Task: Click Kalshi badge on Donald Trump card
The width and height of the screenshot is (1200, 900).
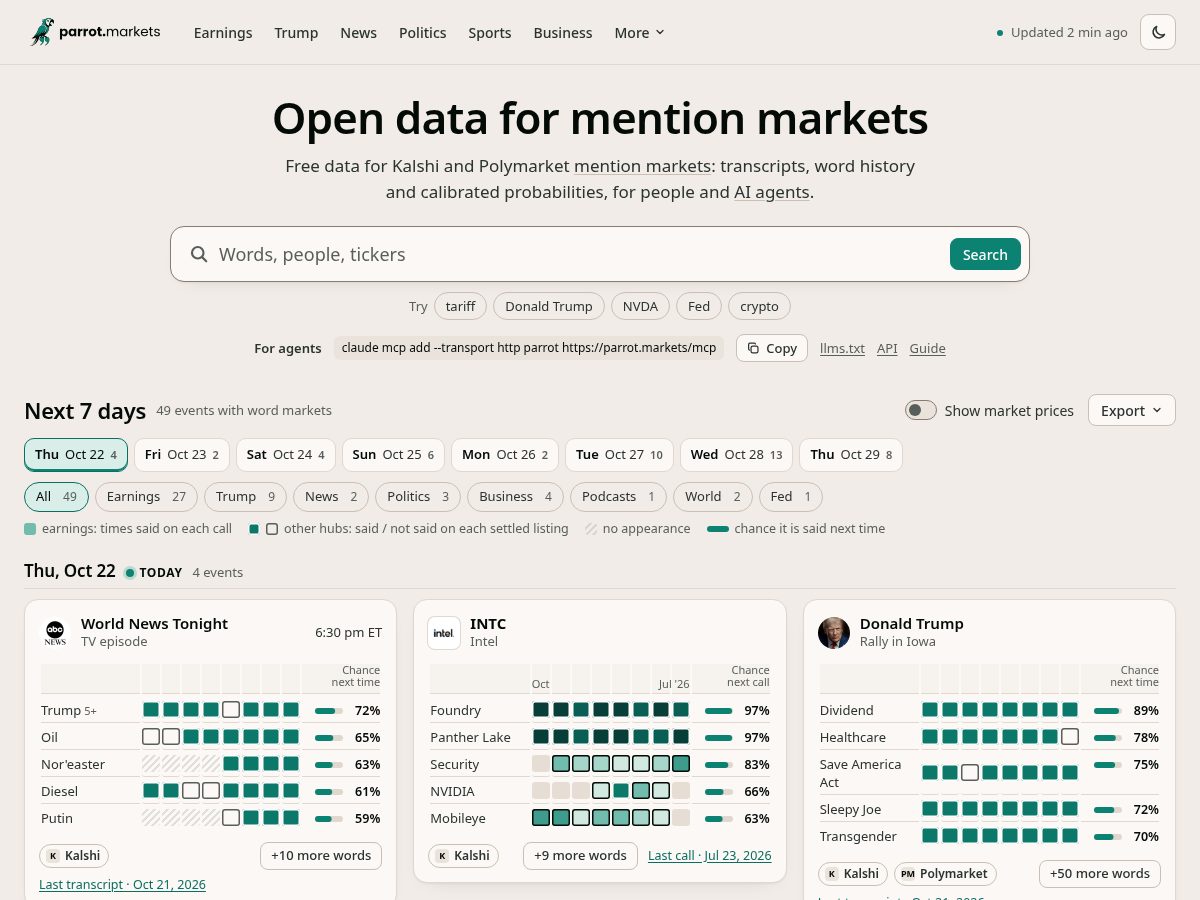Action: point(853,873)
